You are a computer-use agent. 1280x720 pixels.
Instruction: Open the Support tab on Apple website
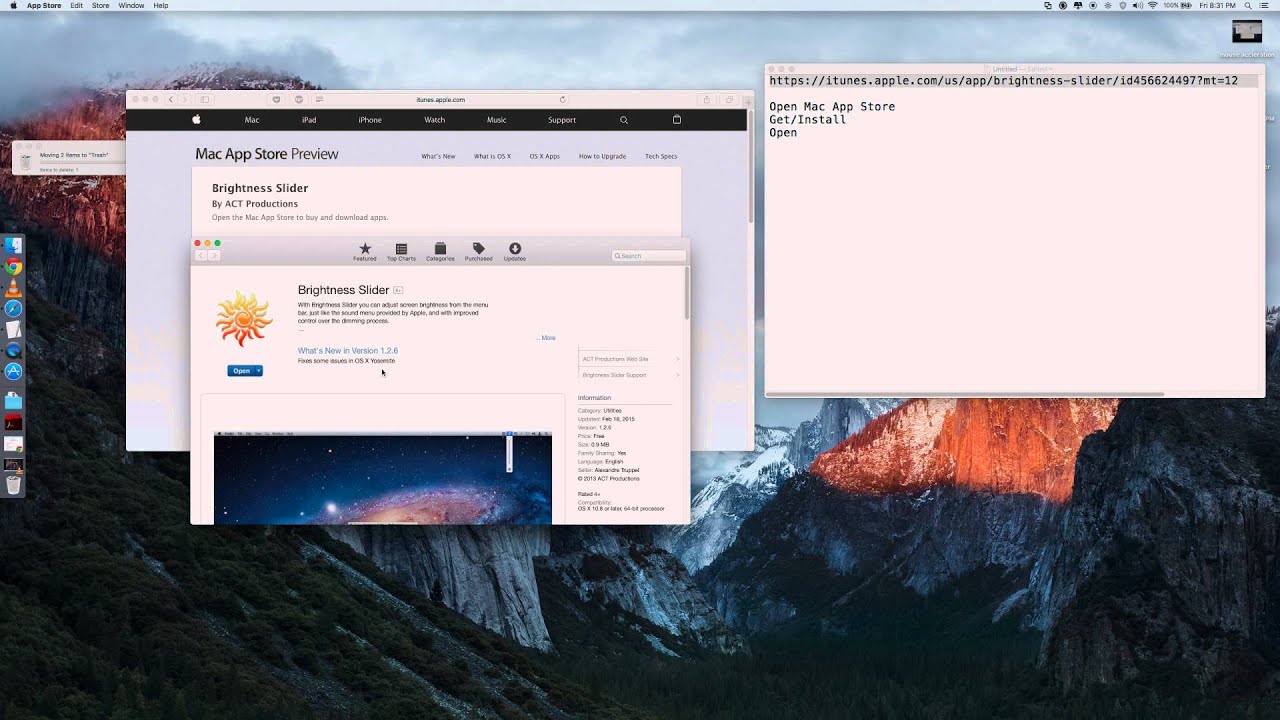[562, 120]
